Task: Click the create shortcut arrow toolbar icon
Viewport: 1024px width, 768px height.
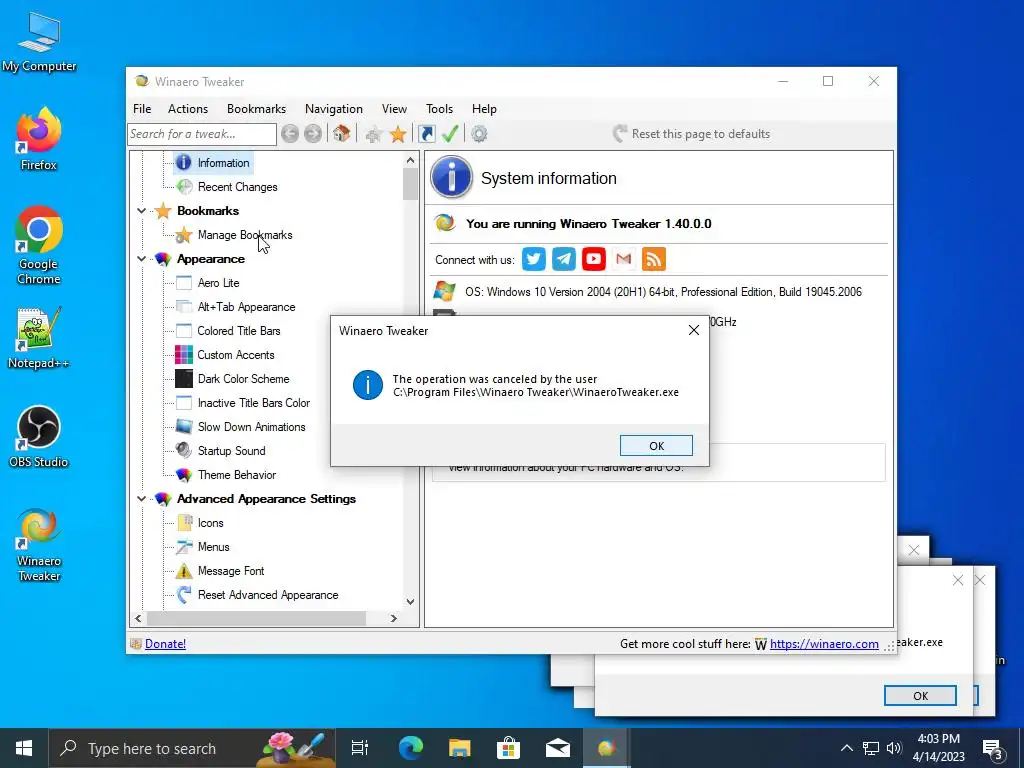Action: [426, 134]
